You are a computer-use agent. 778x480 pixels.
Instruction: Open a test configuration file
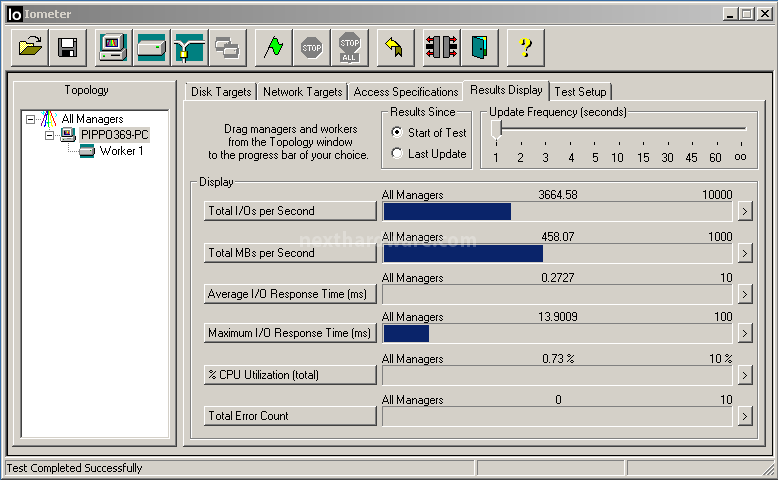[30, 48]
